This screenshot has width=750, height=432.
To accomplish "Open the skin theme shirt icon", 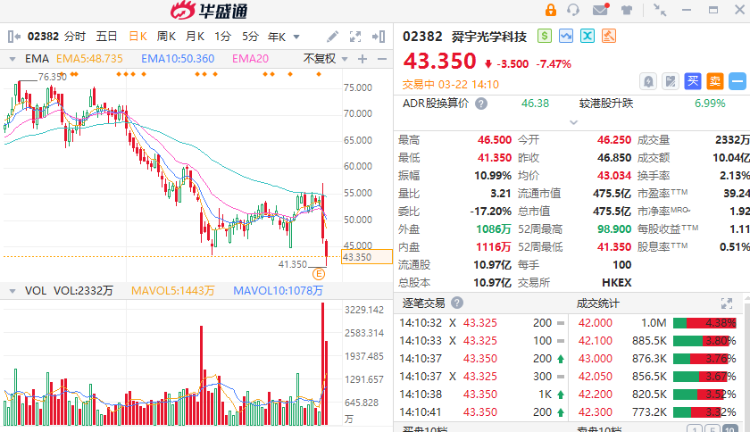I will click(626, 10).
